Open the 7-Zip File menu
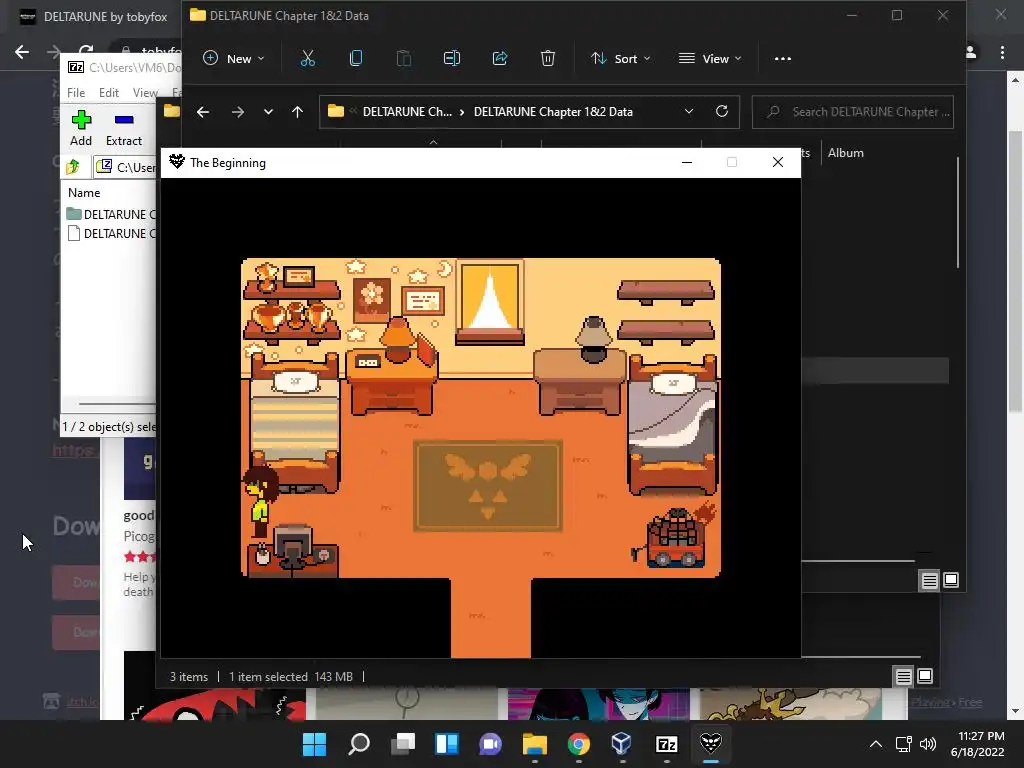The width and height of the screenshot is (1024, 768). 76,93
